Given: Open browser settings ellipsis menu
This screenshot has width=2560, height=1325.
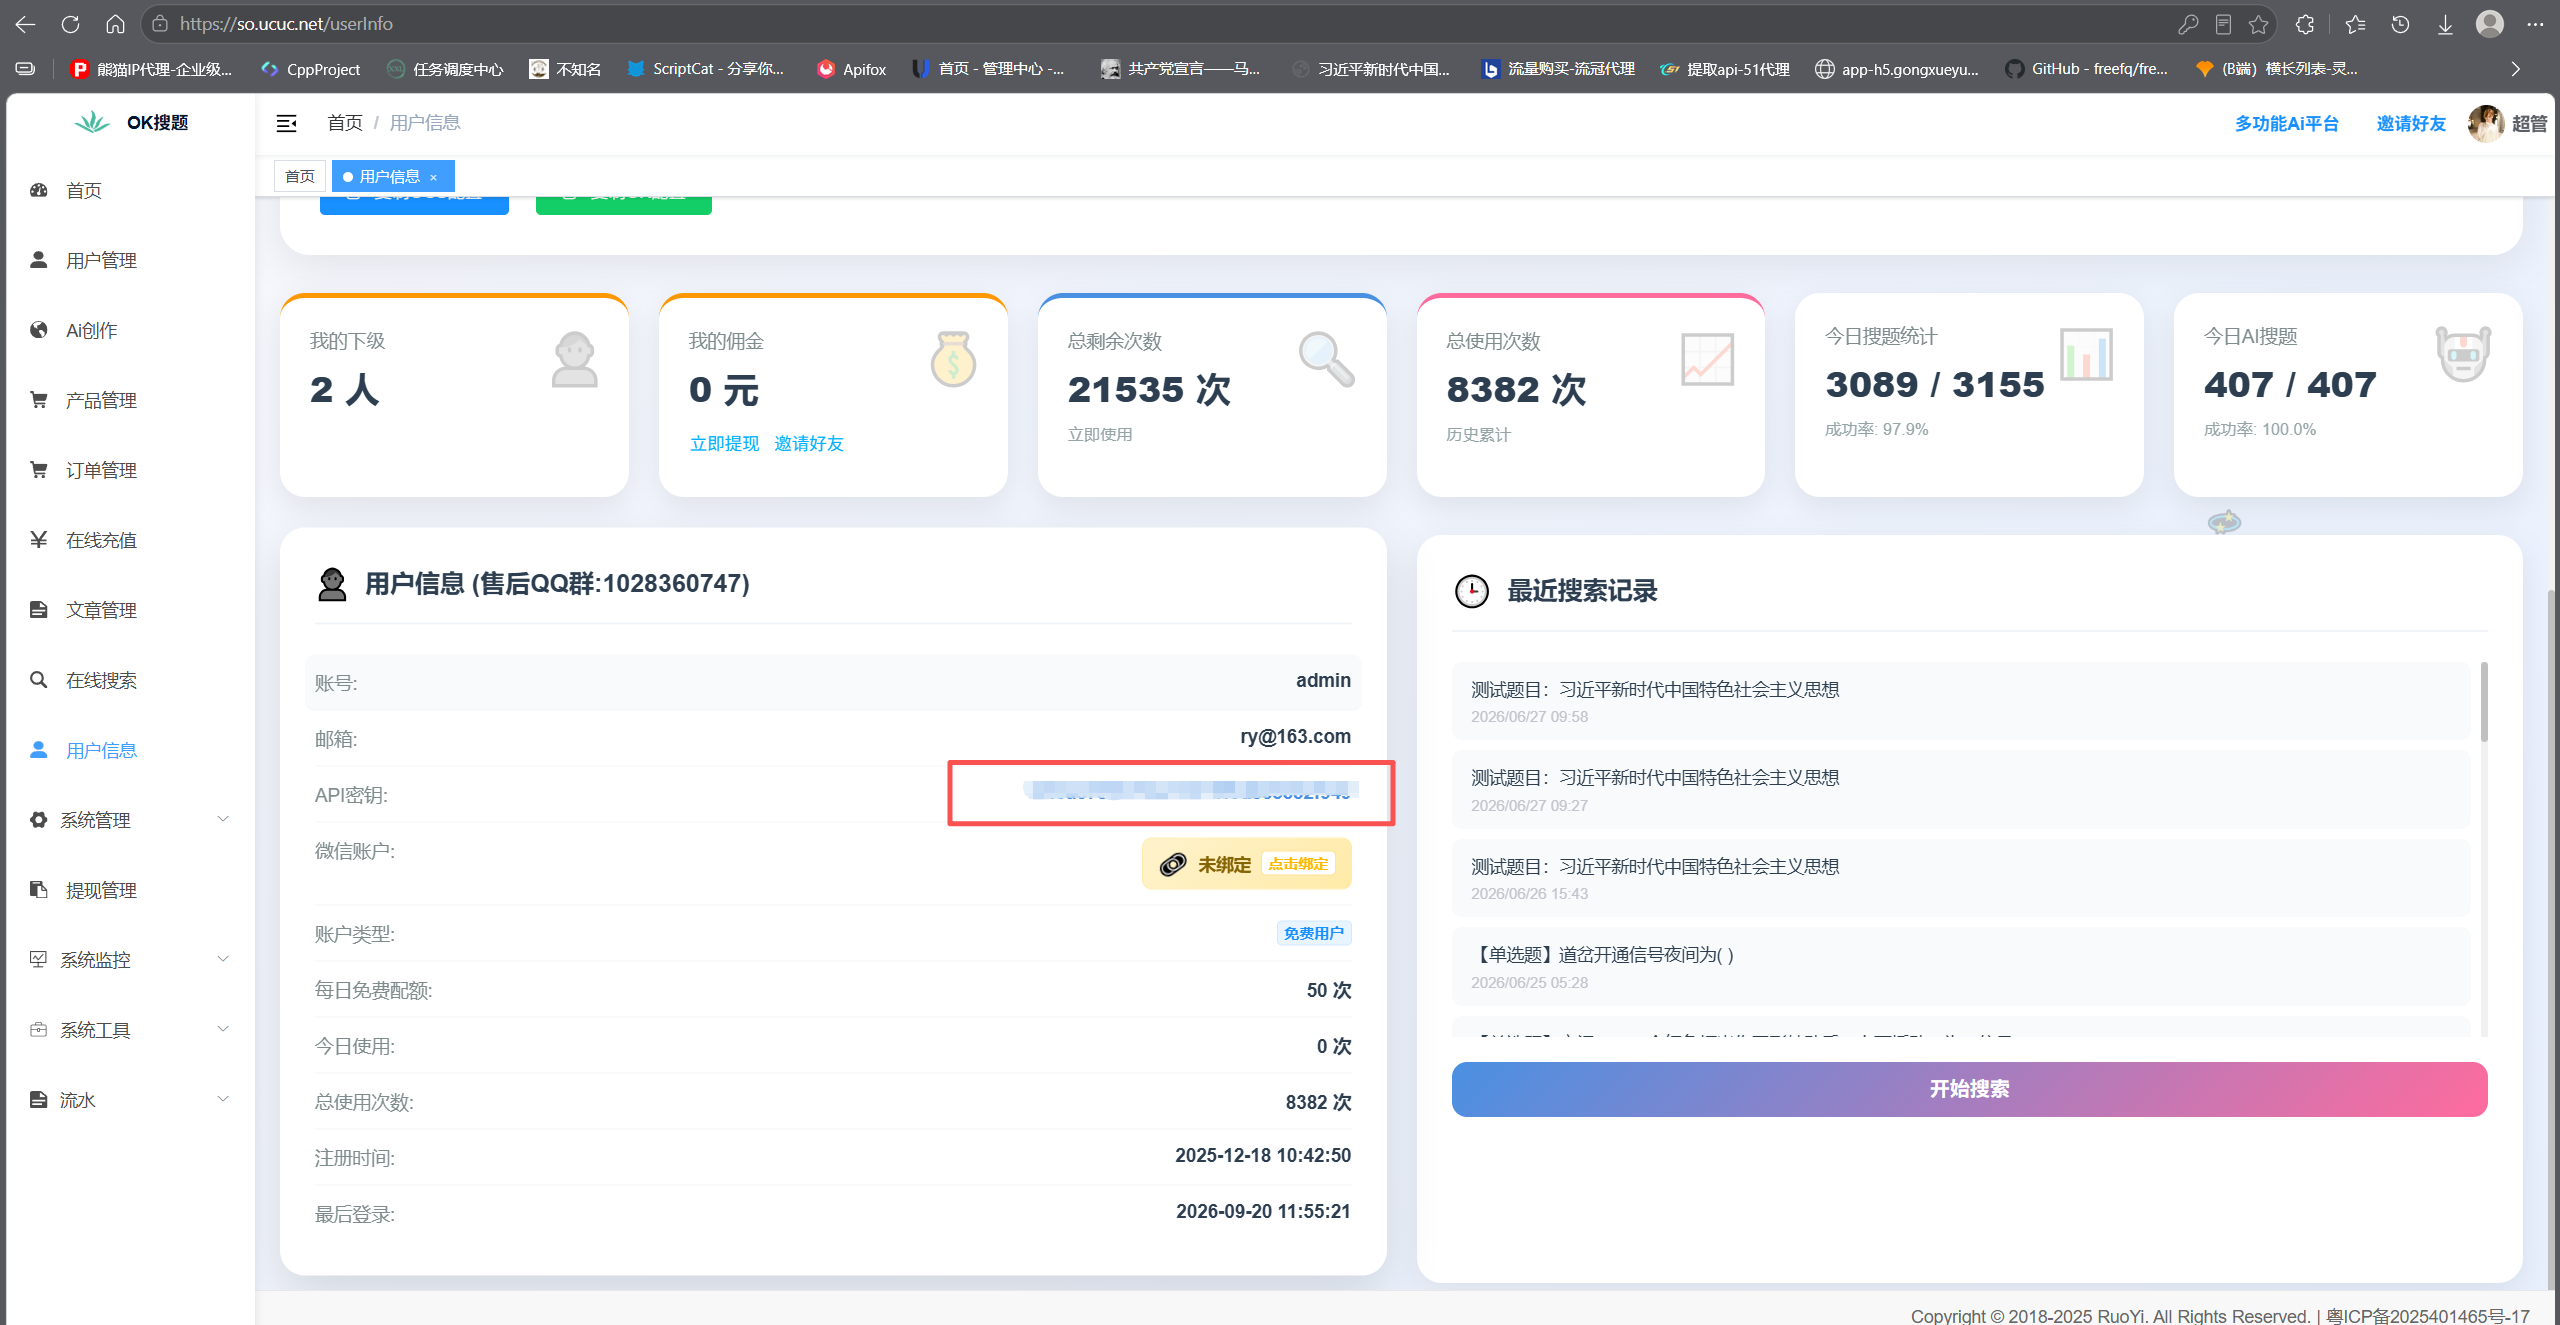Looking at the screenshot, I should coord(2535,24).
